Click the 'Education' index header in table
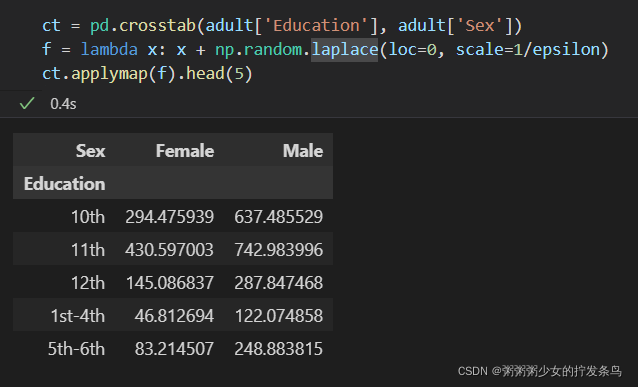The height and width of the screenshot is (387, 638). pyautogui.click(x=64, y=184)
